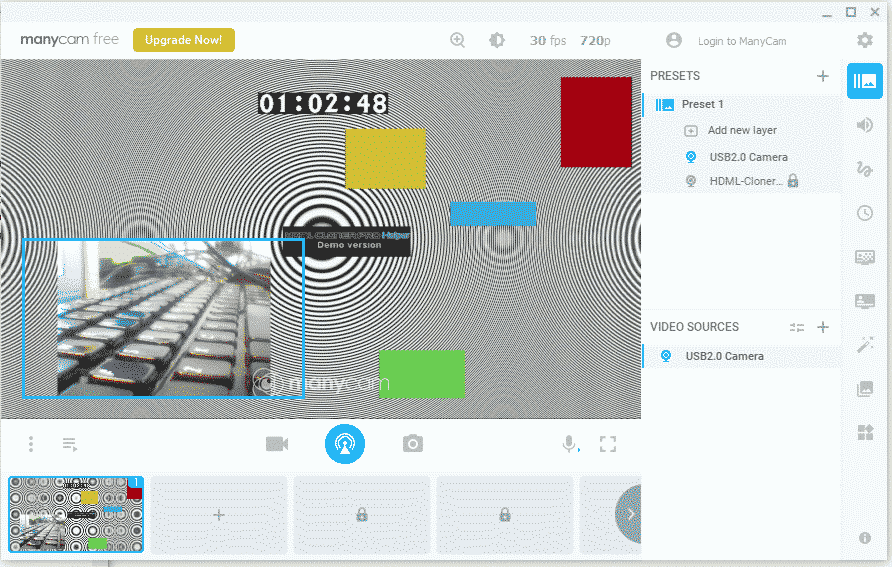Enter fullscreen mode

pos(608,444)
